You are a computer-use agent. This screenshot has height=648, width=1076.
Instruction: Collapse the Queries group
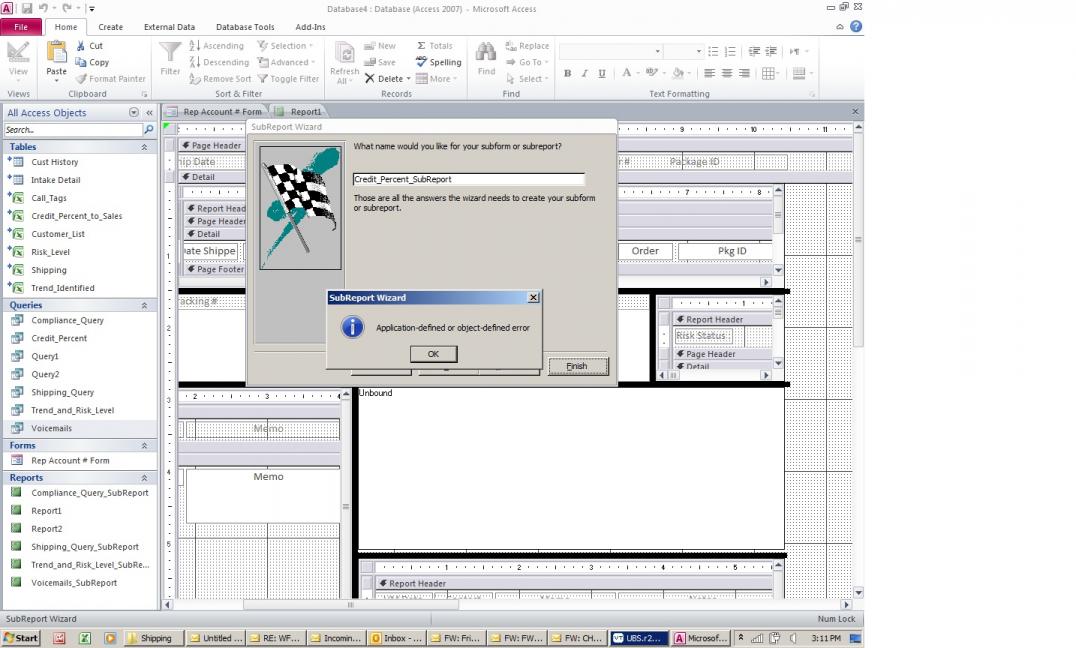pos(145,305)
